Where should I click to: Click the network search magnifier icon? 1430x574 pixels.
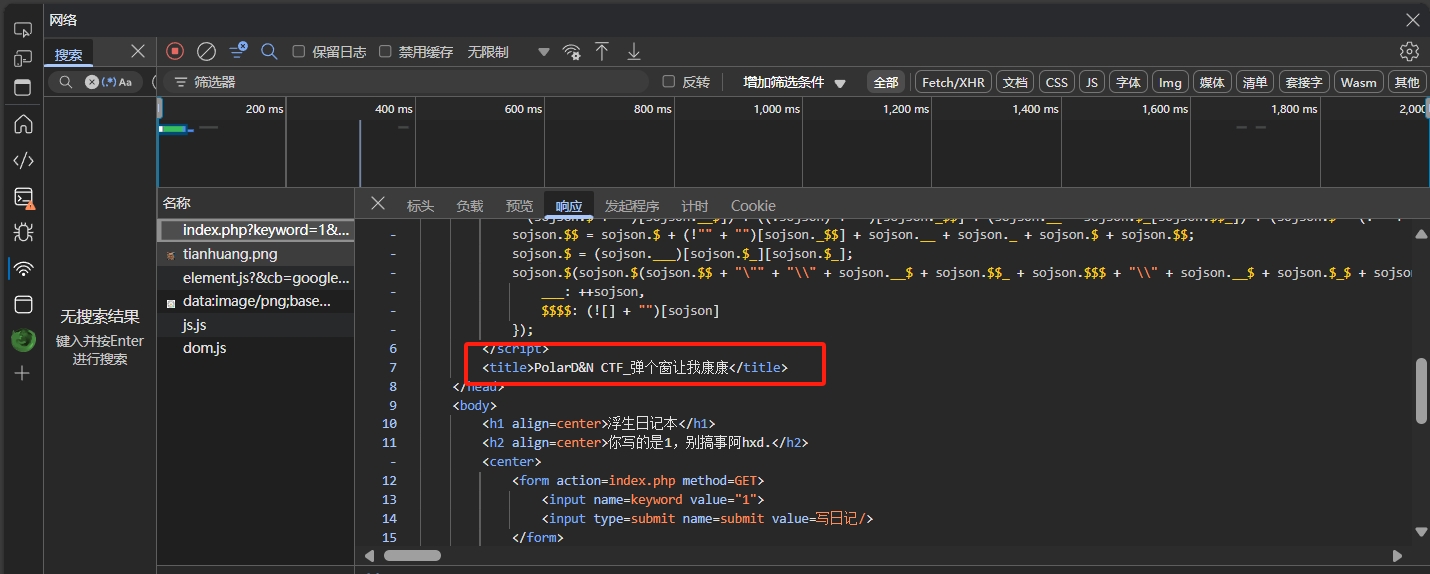pyautogui.click(x=269, y=51)
